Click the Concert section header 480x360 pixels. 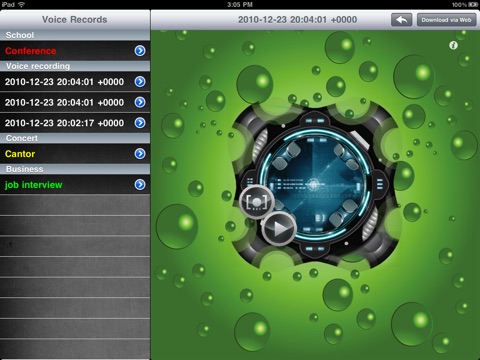tap(75, 138)
